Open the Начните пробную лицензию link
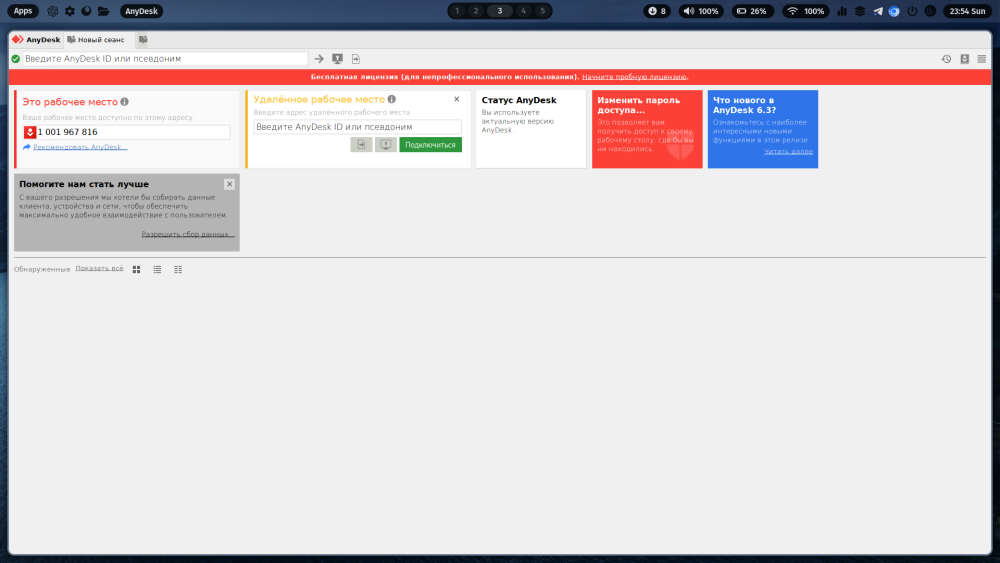 (635, 77)
